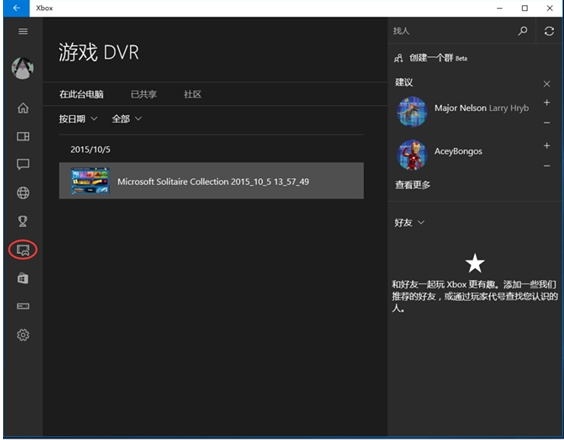
Task: Open the Microsoft Solitaire Collection clip
Action: 211,181
